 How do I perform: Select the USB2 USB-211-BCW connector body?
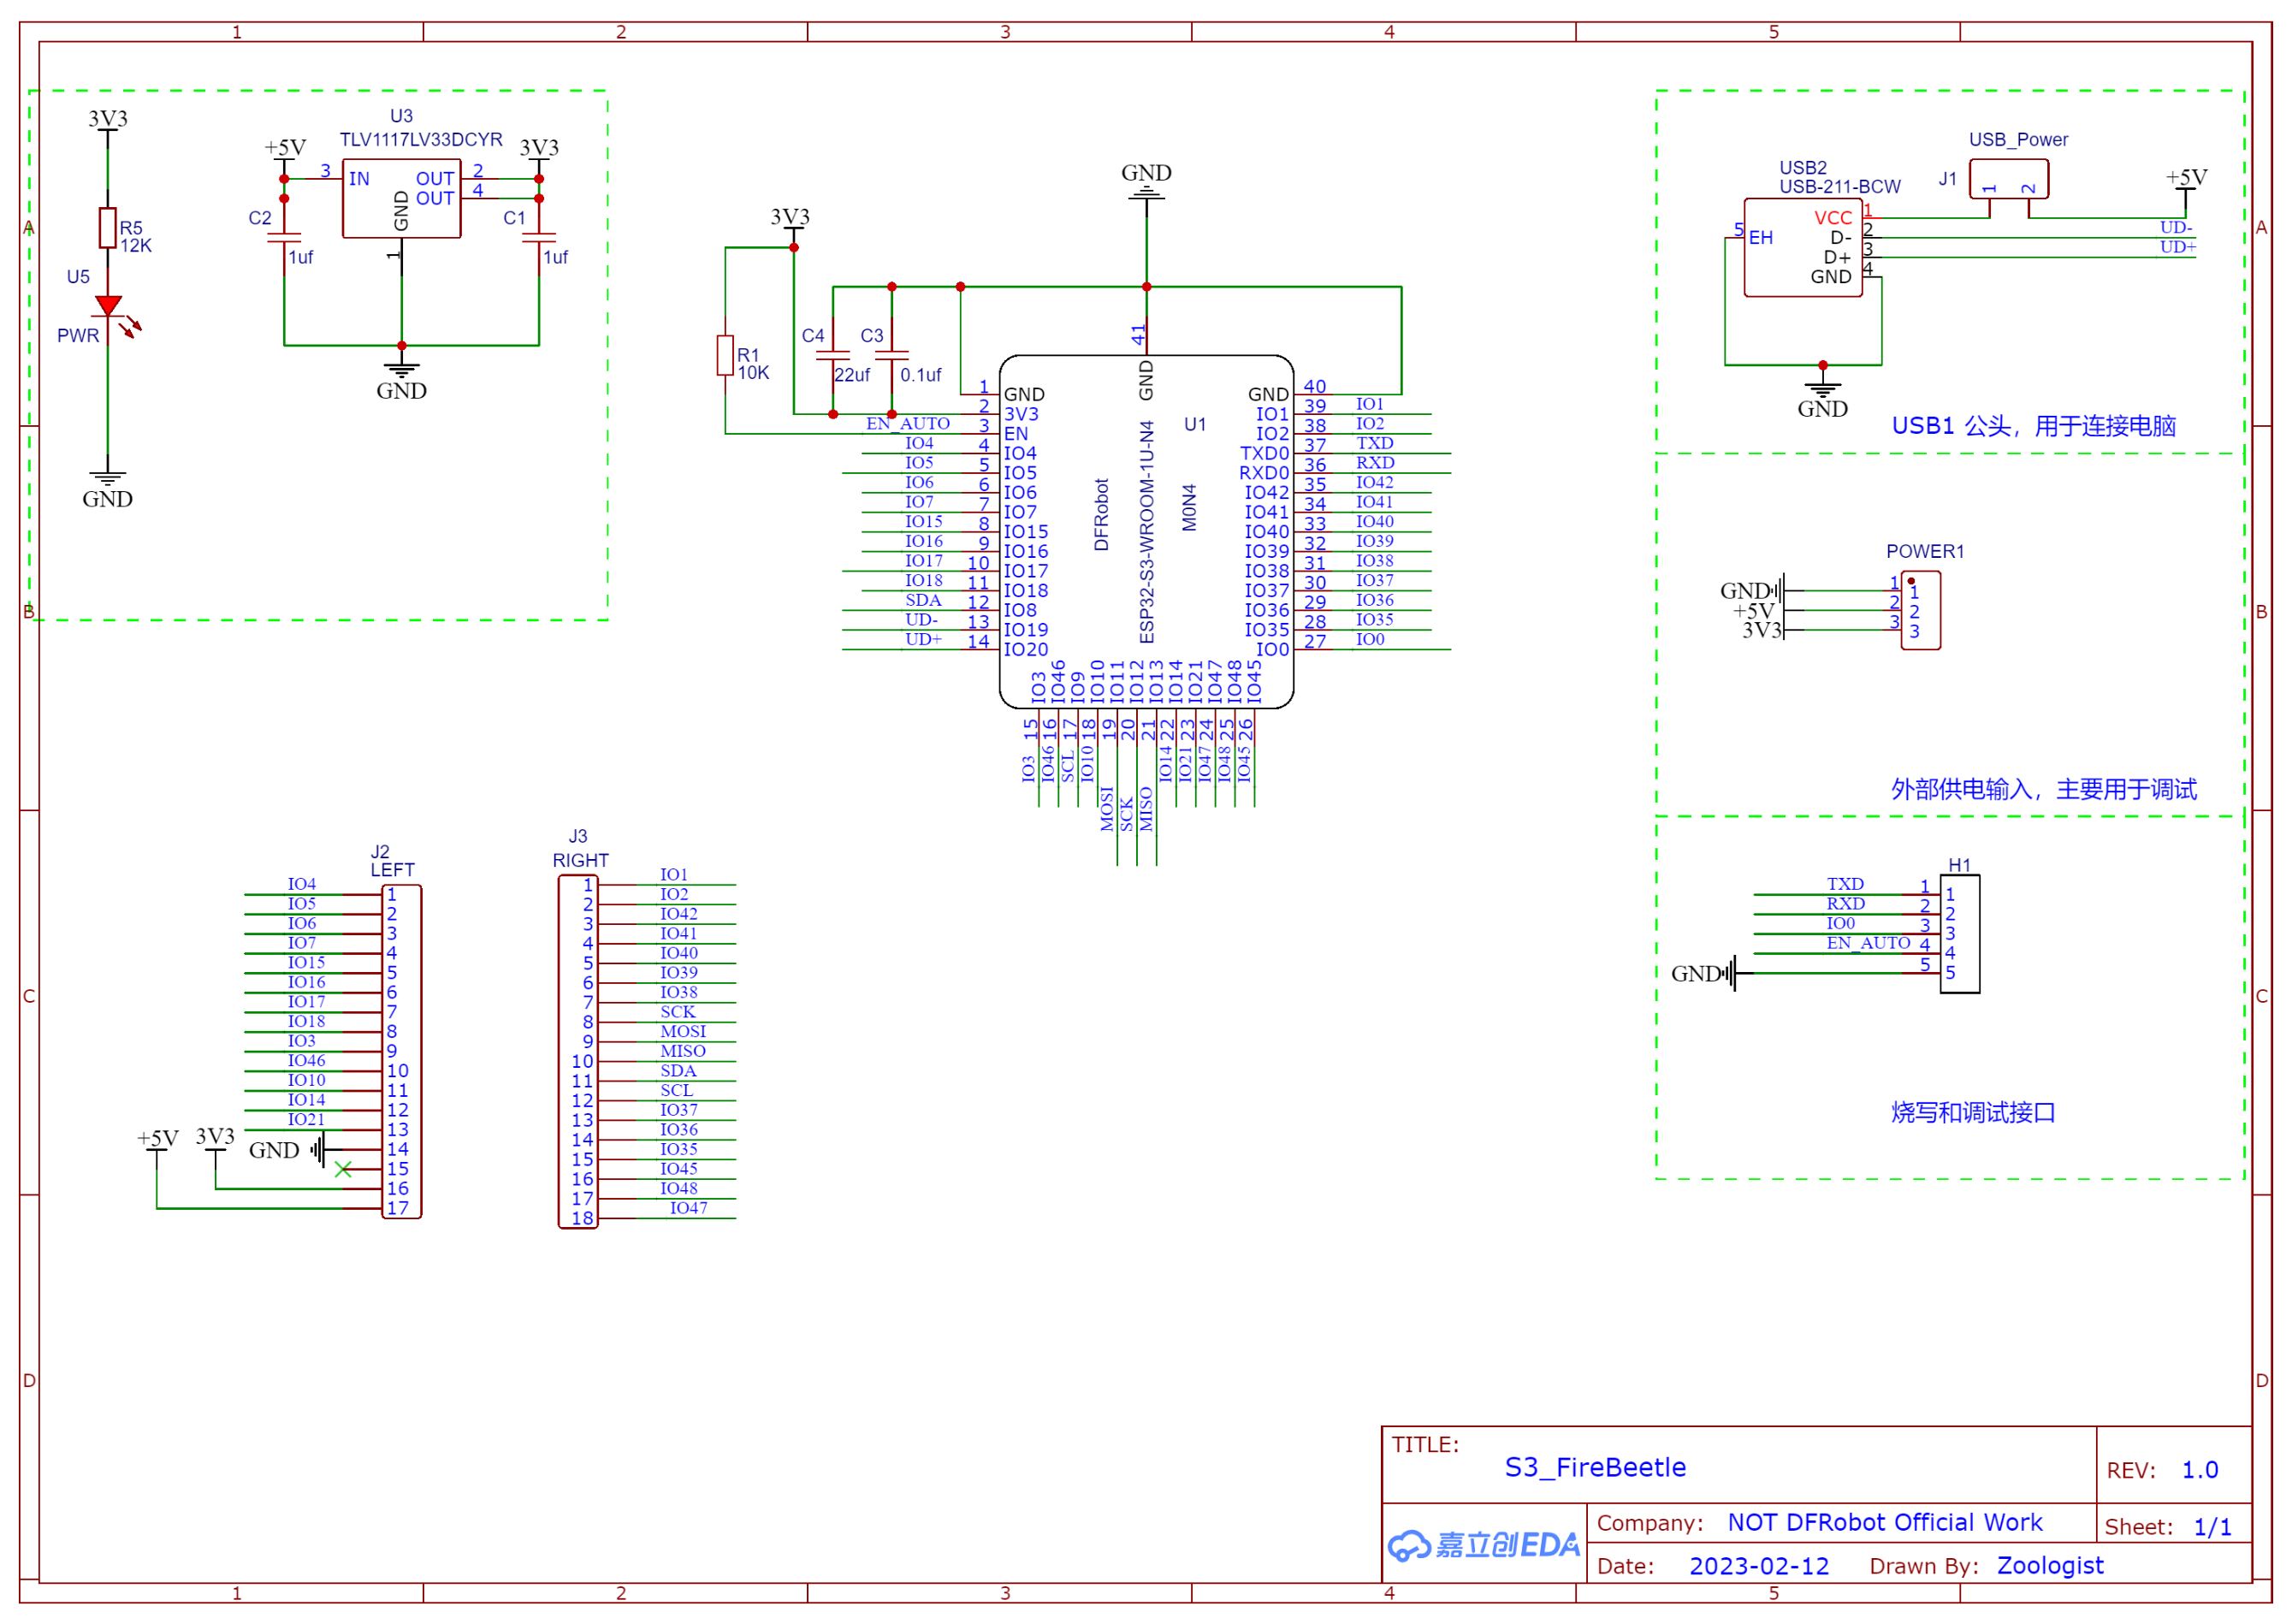click(1802, 247)
